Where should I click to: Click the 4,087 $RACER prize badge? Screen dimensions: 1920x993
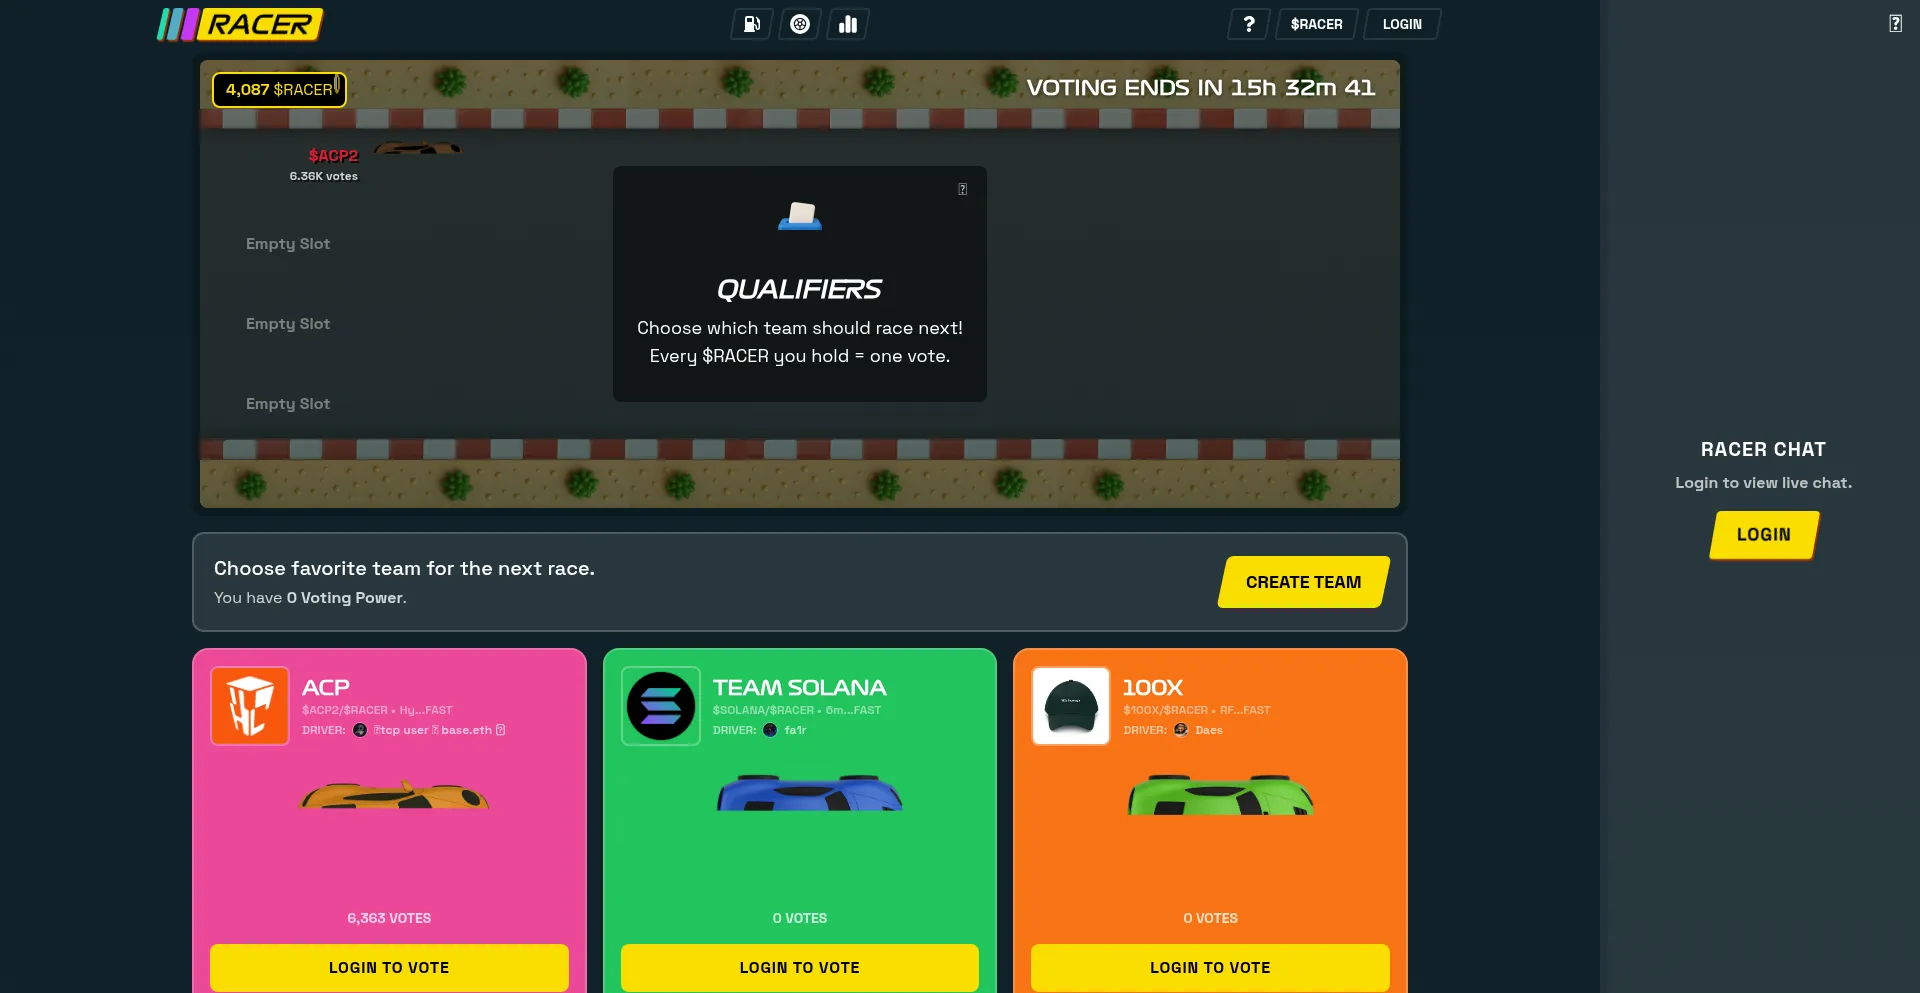(279, 90)
